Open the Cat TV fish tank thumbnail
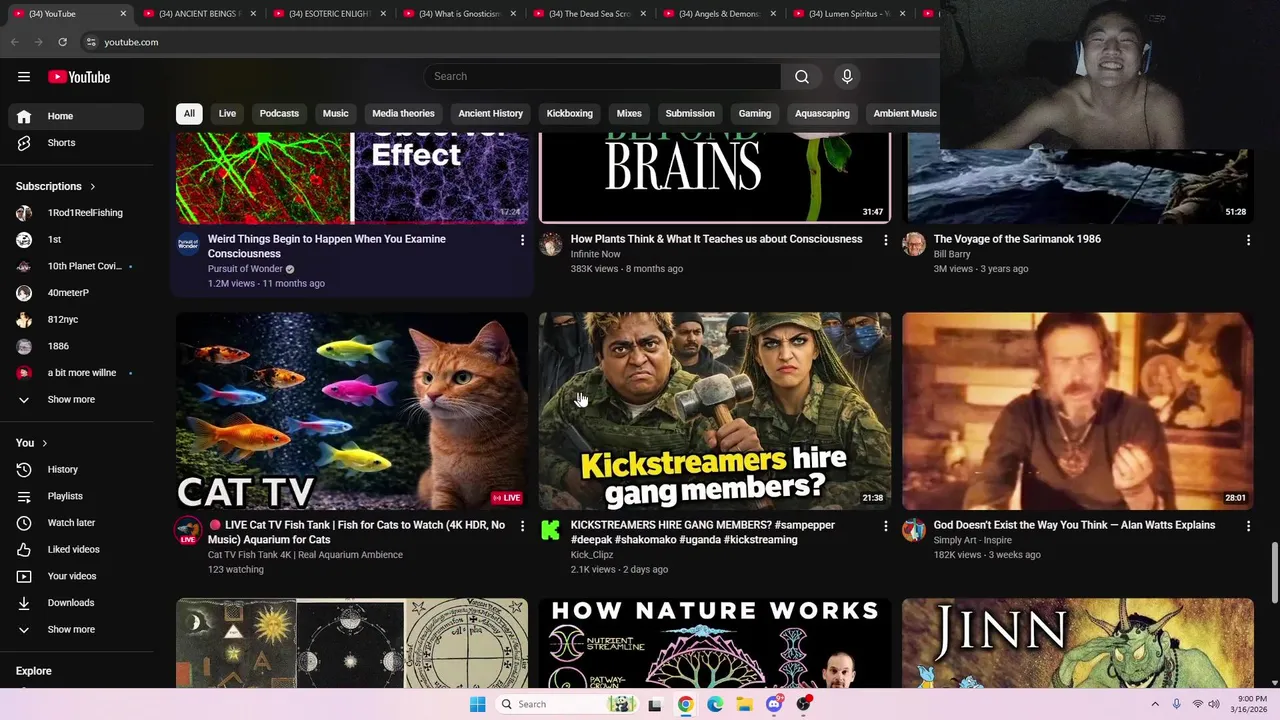The width and height of the screenshot is (1280, 720). point(352,411)
